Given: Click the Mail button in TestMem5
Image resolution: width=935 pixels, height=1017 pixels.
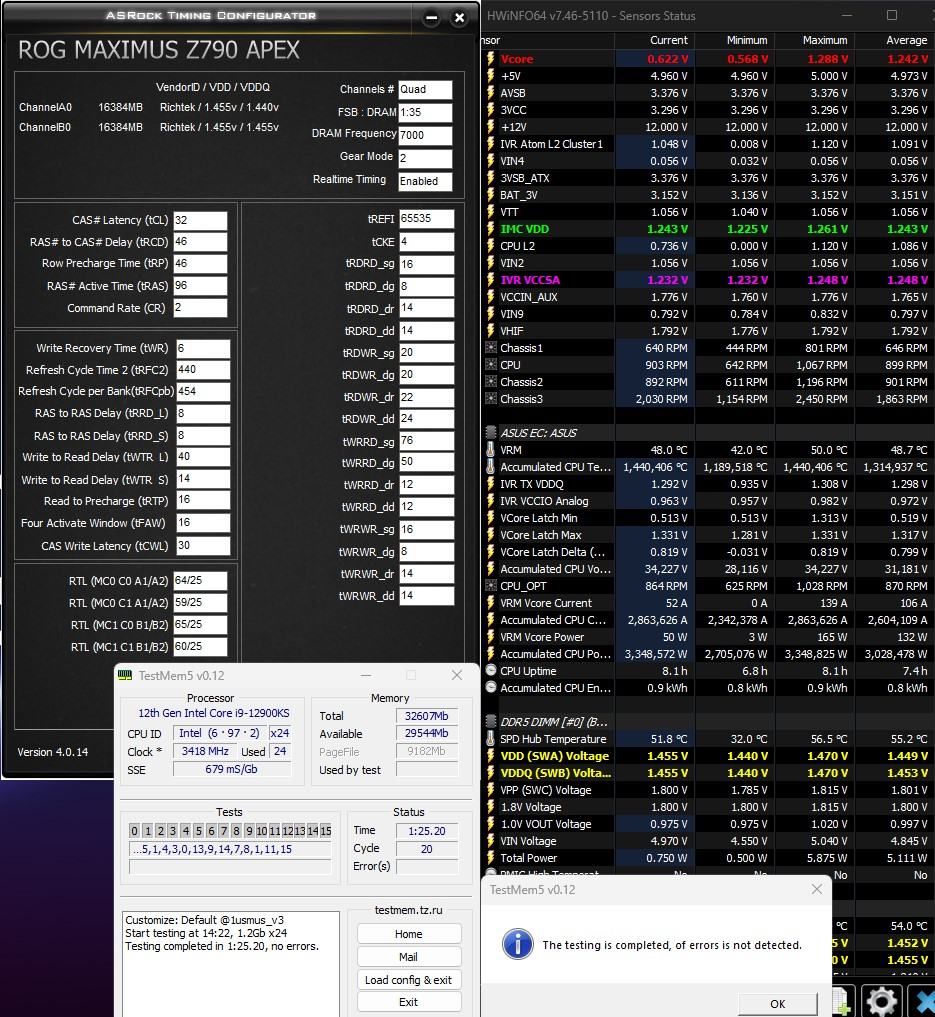Looking at the screenshot, I should [408, 957].
